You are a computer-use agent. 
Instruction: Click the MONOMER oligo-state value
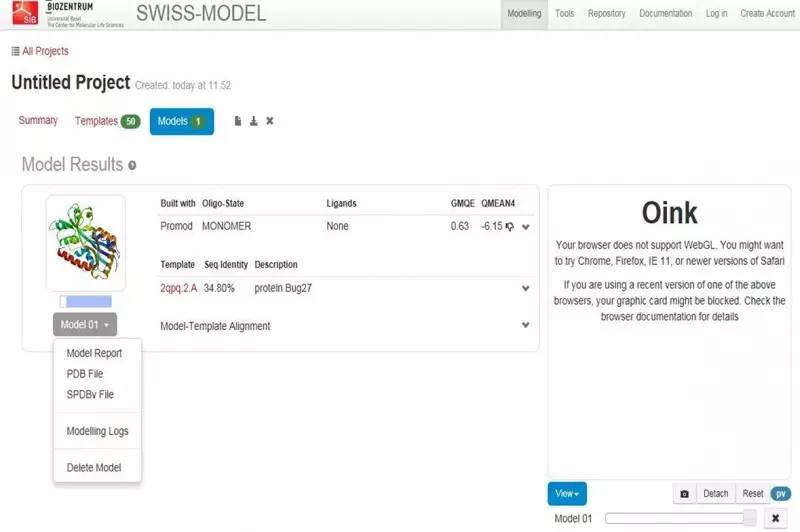click(x=227, y=226)
